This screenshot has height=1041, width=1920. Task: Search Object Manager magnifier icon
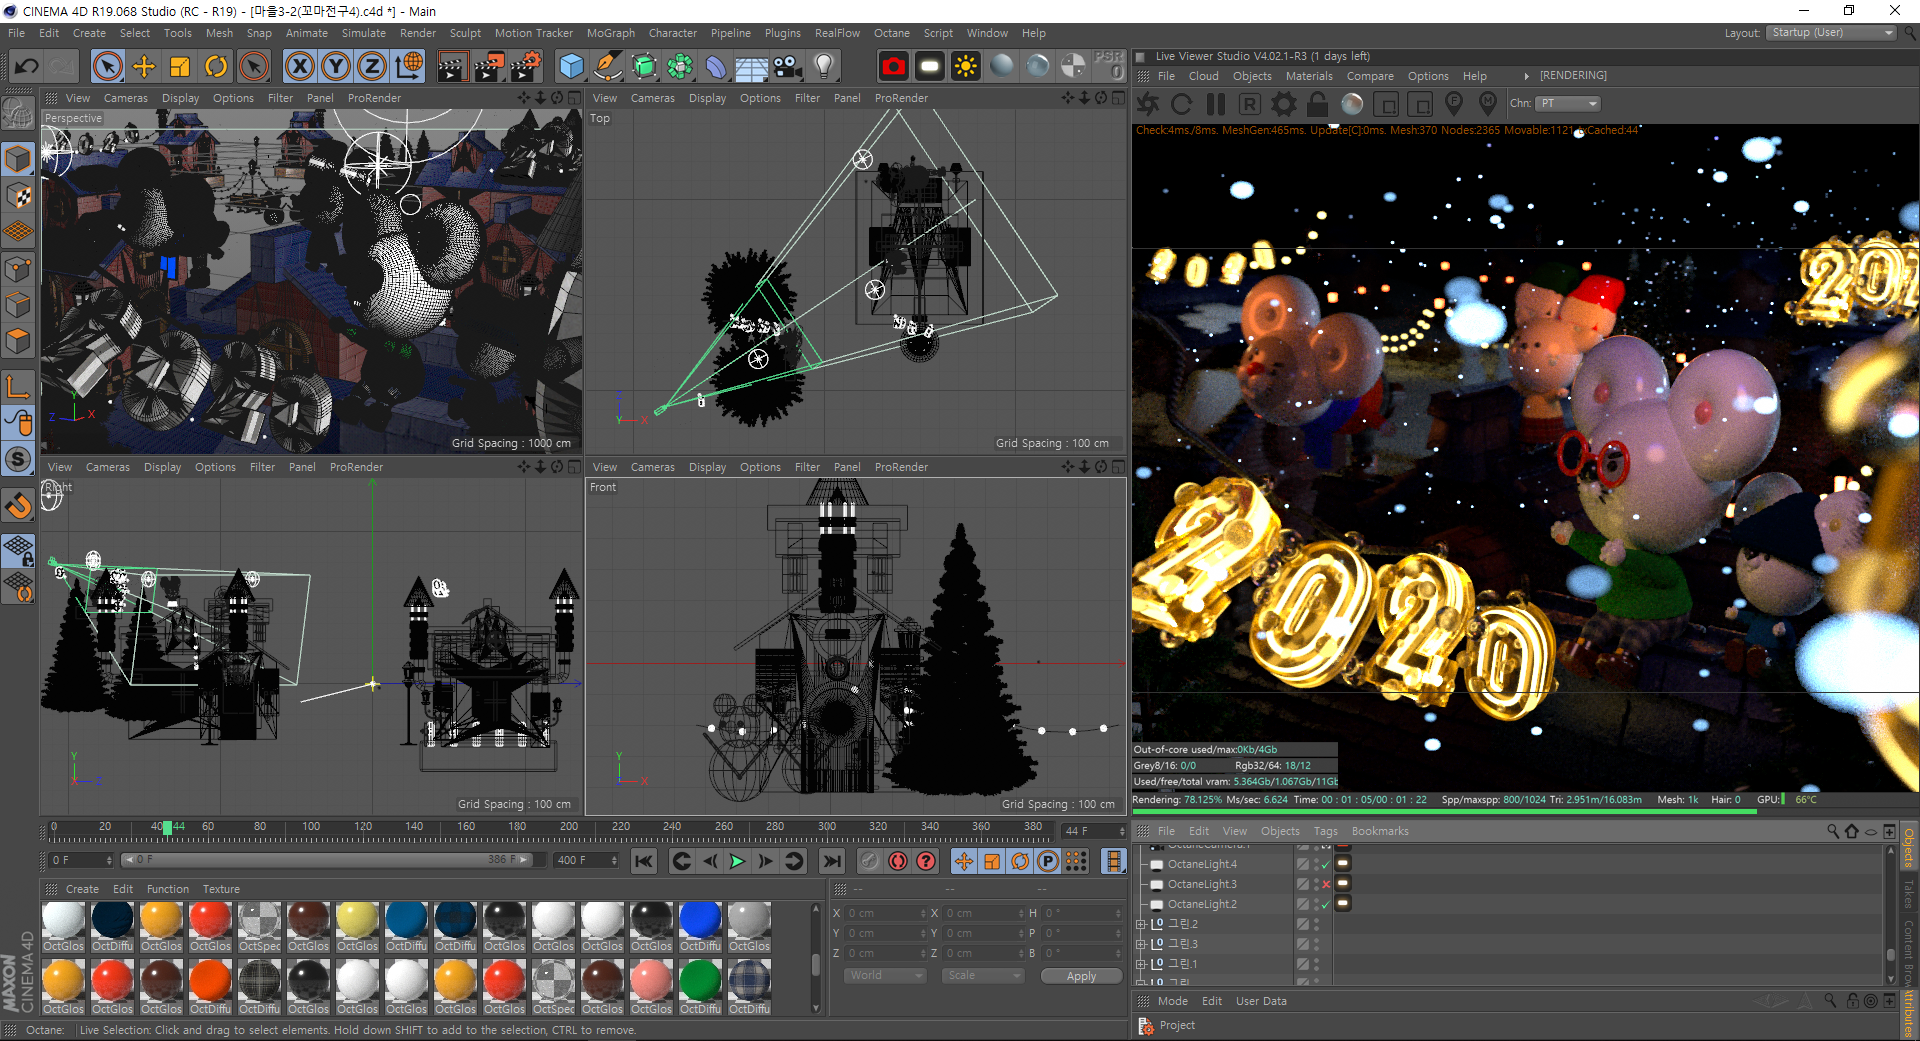[1832, 831]
